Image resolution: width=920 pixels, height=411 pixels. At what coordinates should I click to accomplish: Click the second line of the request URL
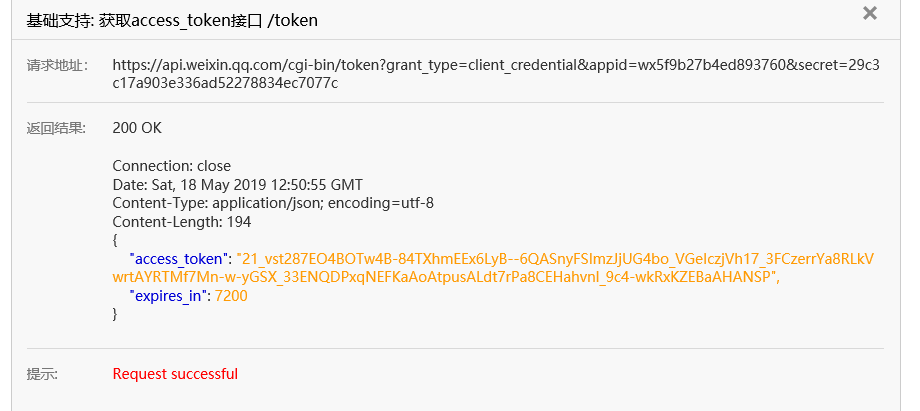[x=225, y=83]
